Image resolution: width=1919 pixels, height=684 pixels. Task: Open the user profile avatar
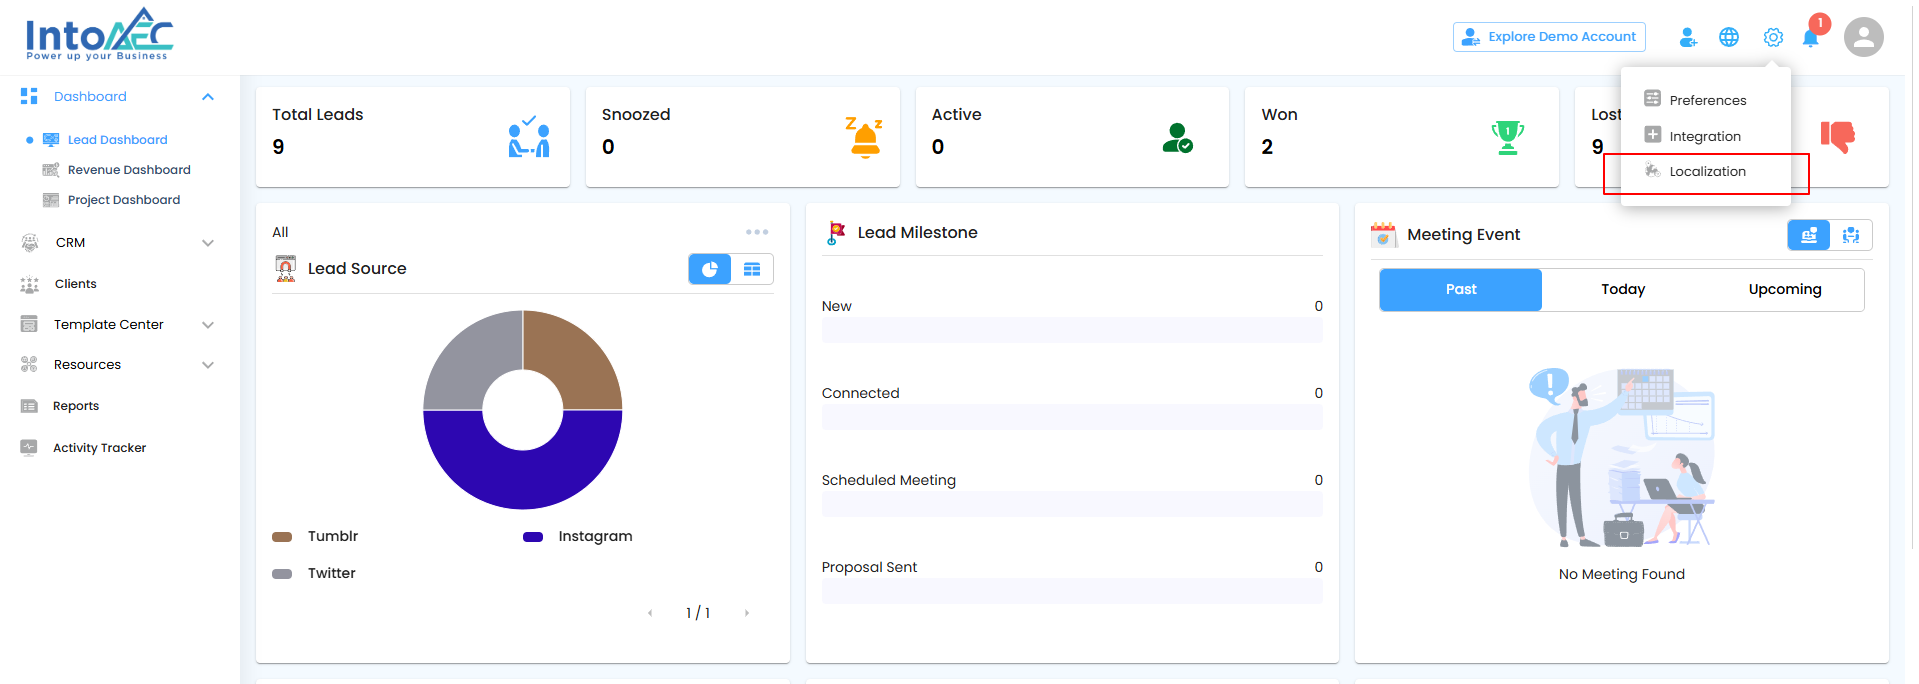tap(1864, 37)
